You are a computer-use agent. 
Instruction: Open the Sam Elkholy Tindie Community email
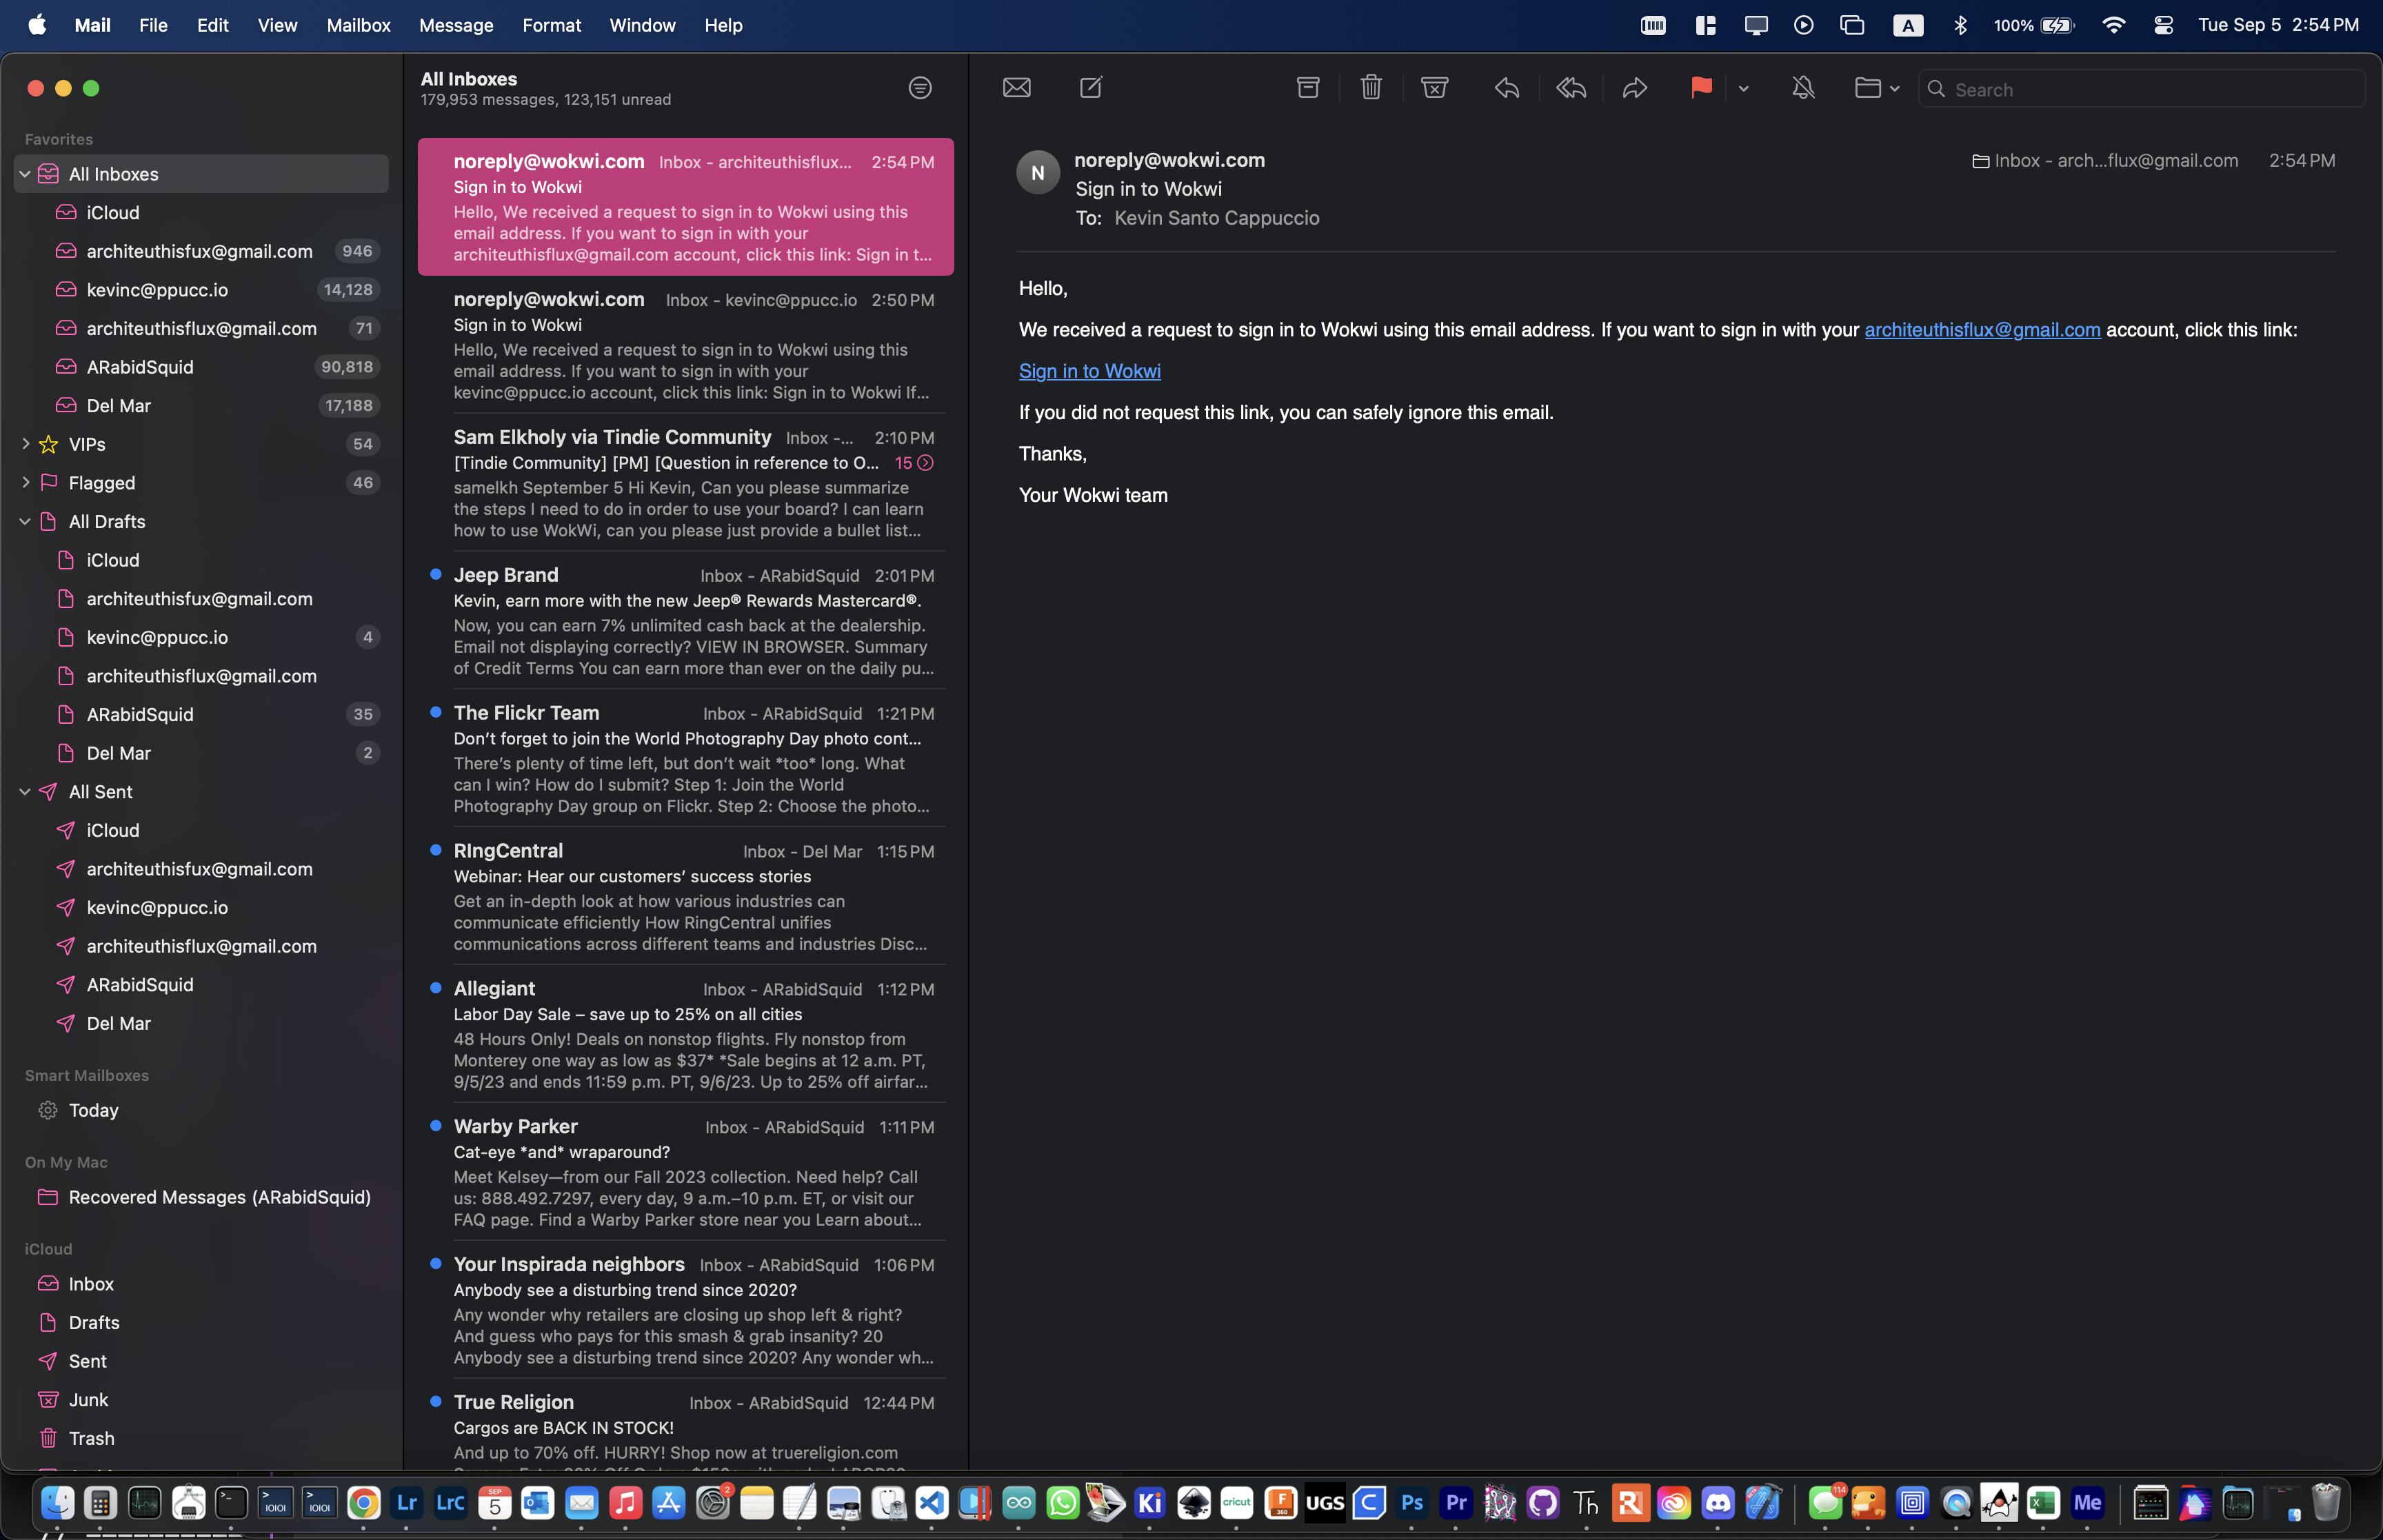[686, 483]
